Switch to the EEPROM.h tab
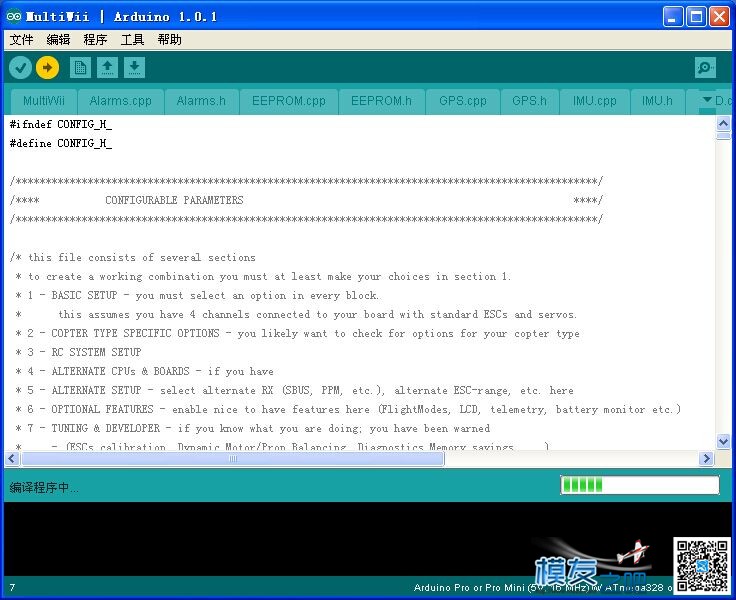 [x=381, y=101]
